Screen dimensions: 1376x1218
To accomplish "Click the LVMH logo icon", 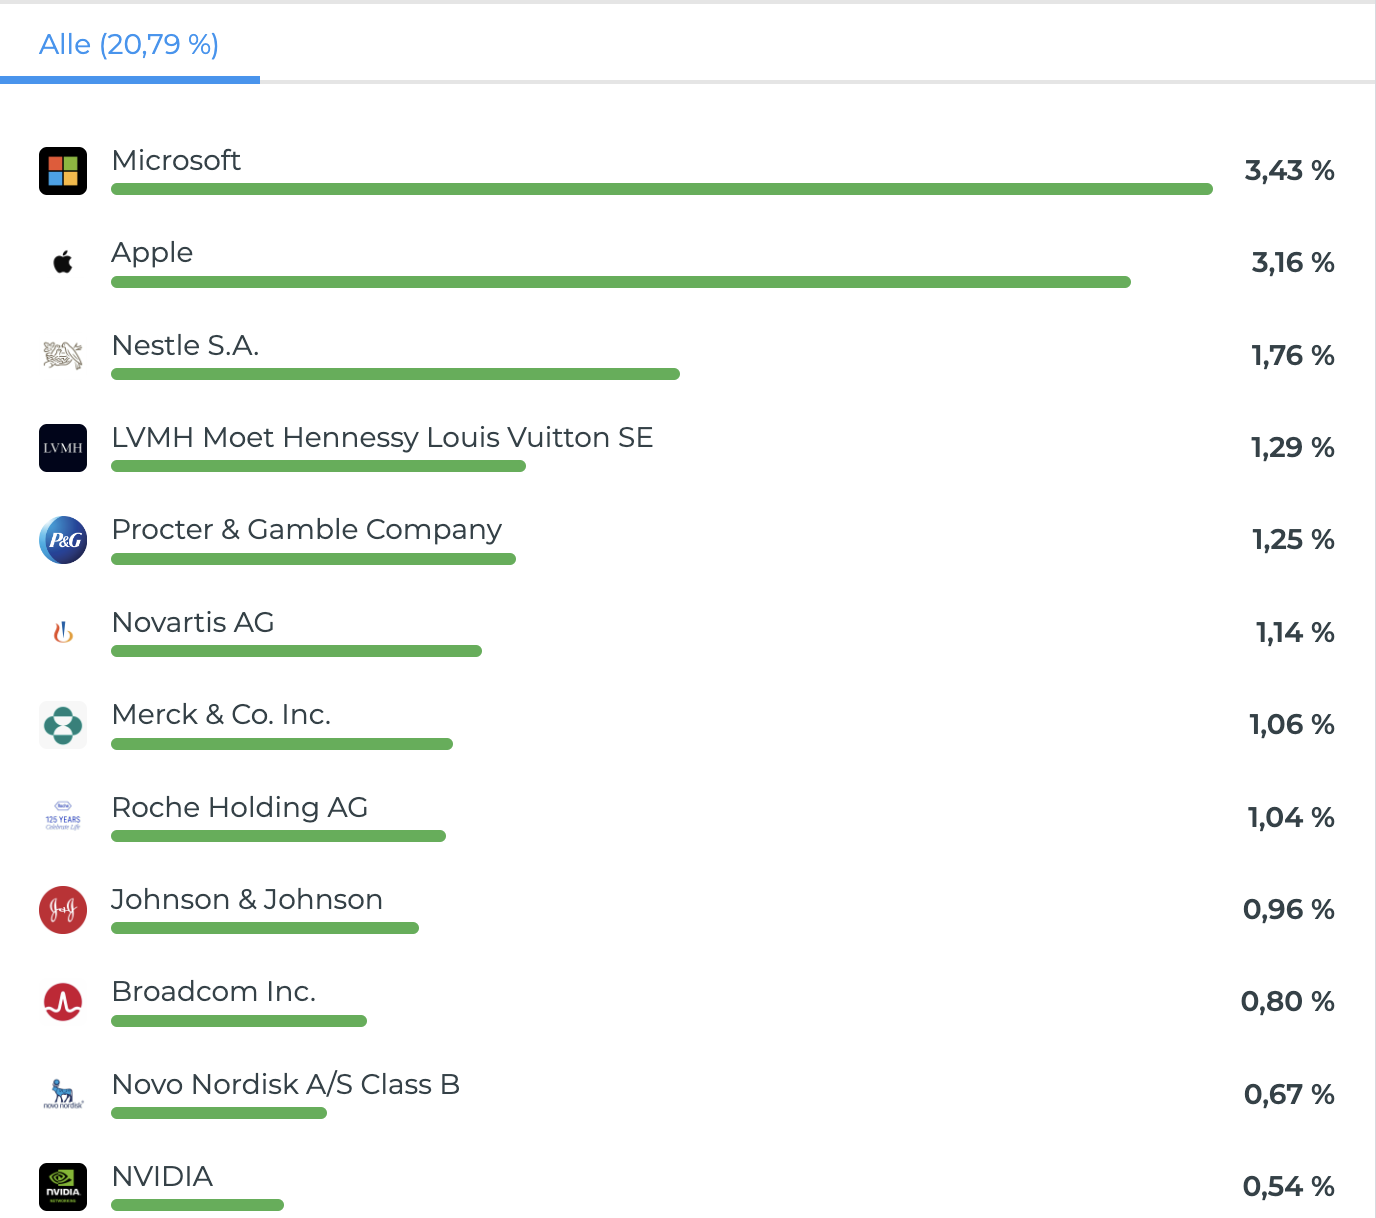I will (x=63, y=448).
